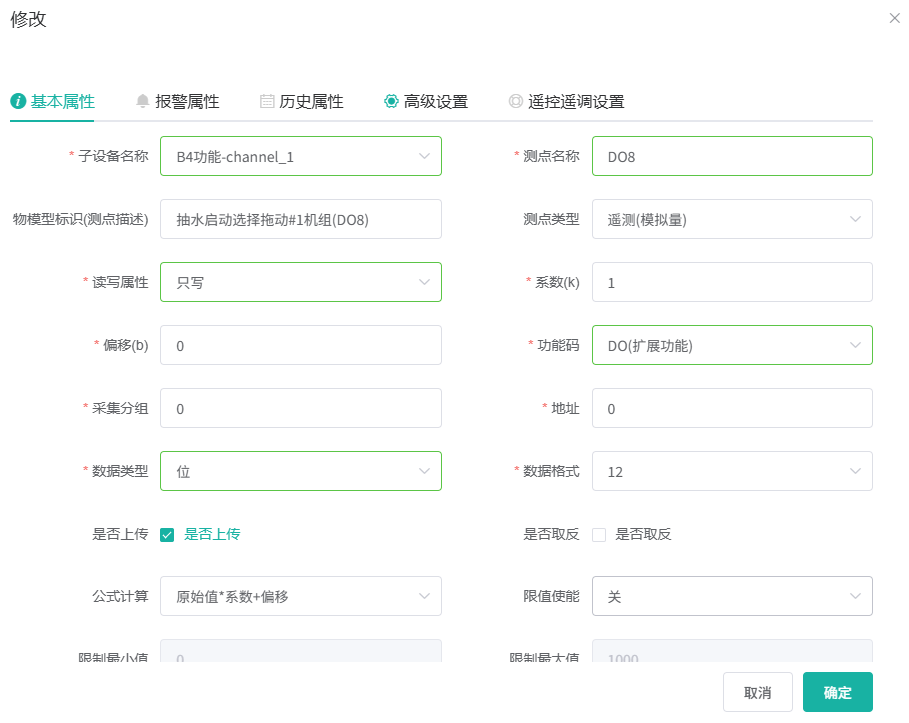This screenshot has width=909, height=723.
Task: Click the hexagon icon for 高级设置
Action: [x=391, y=101]
